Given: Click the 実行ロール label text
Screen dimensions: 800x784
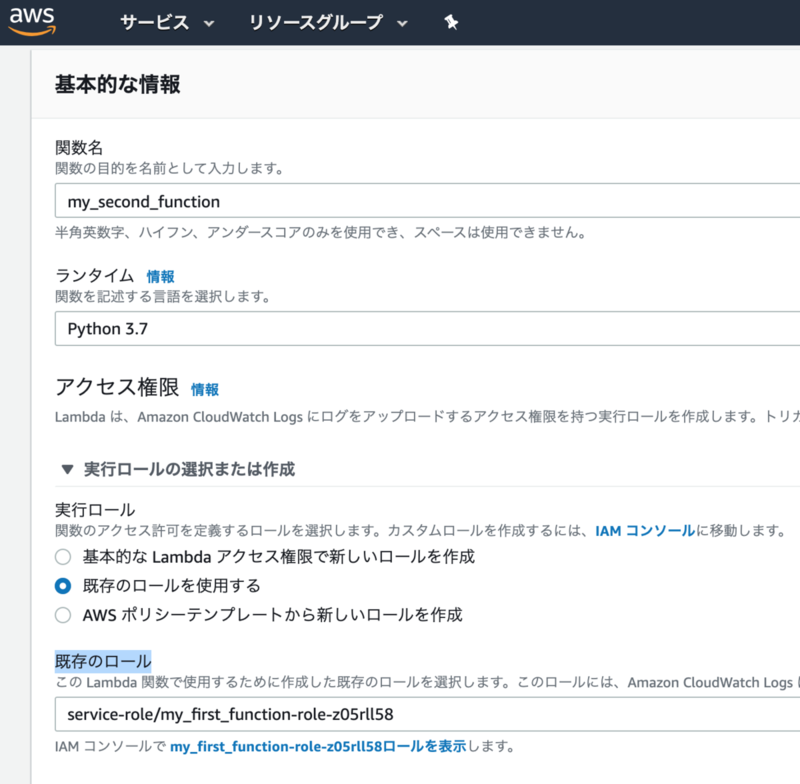Looking at the screenshot, I should pos(95,510).
